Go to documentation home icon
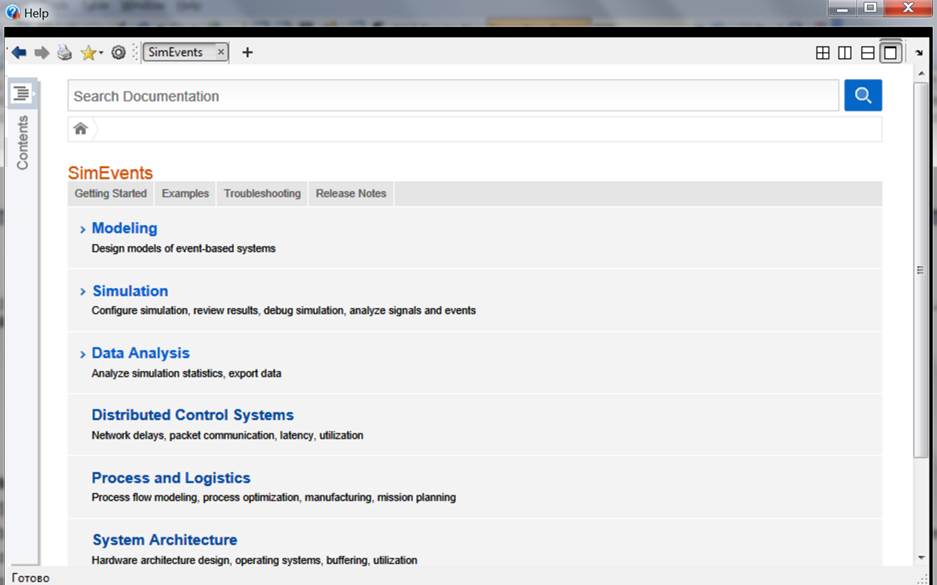Viewport: 937px width, 585px height. (81, 128)
